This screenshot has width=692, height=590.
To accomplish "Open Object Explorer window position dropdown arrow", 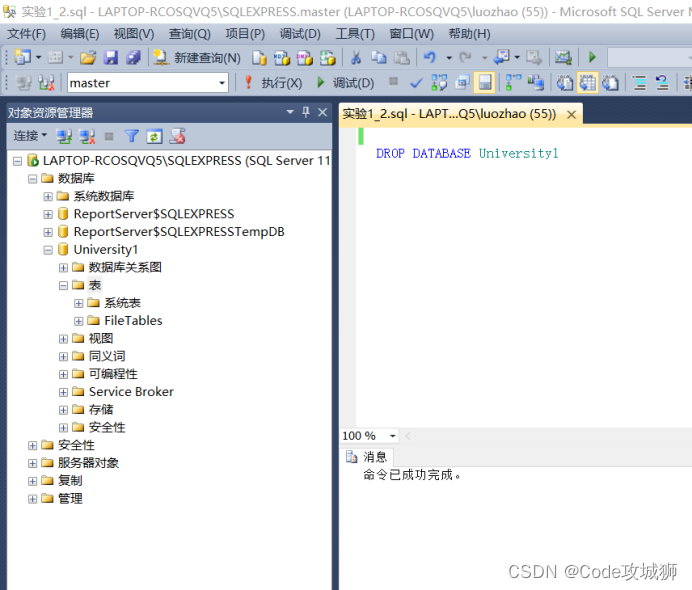I will point(290,112).
